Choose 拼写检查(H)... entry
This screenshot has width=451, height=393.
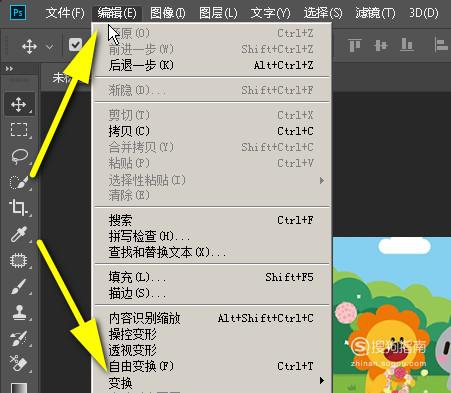(x=212, y=236)
